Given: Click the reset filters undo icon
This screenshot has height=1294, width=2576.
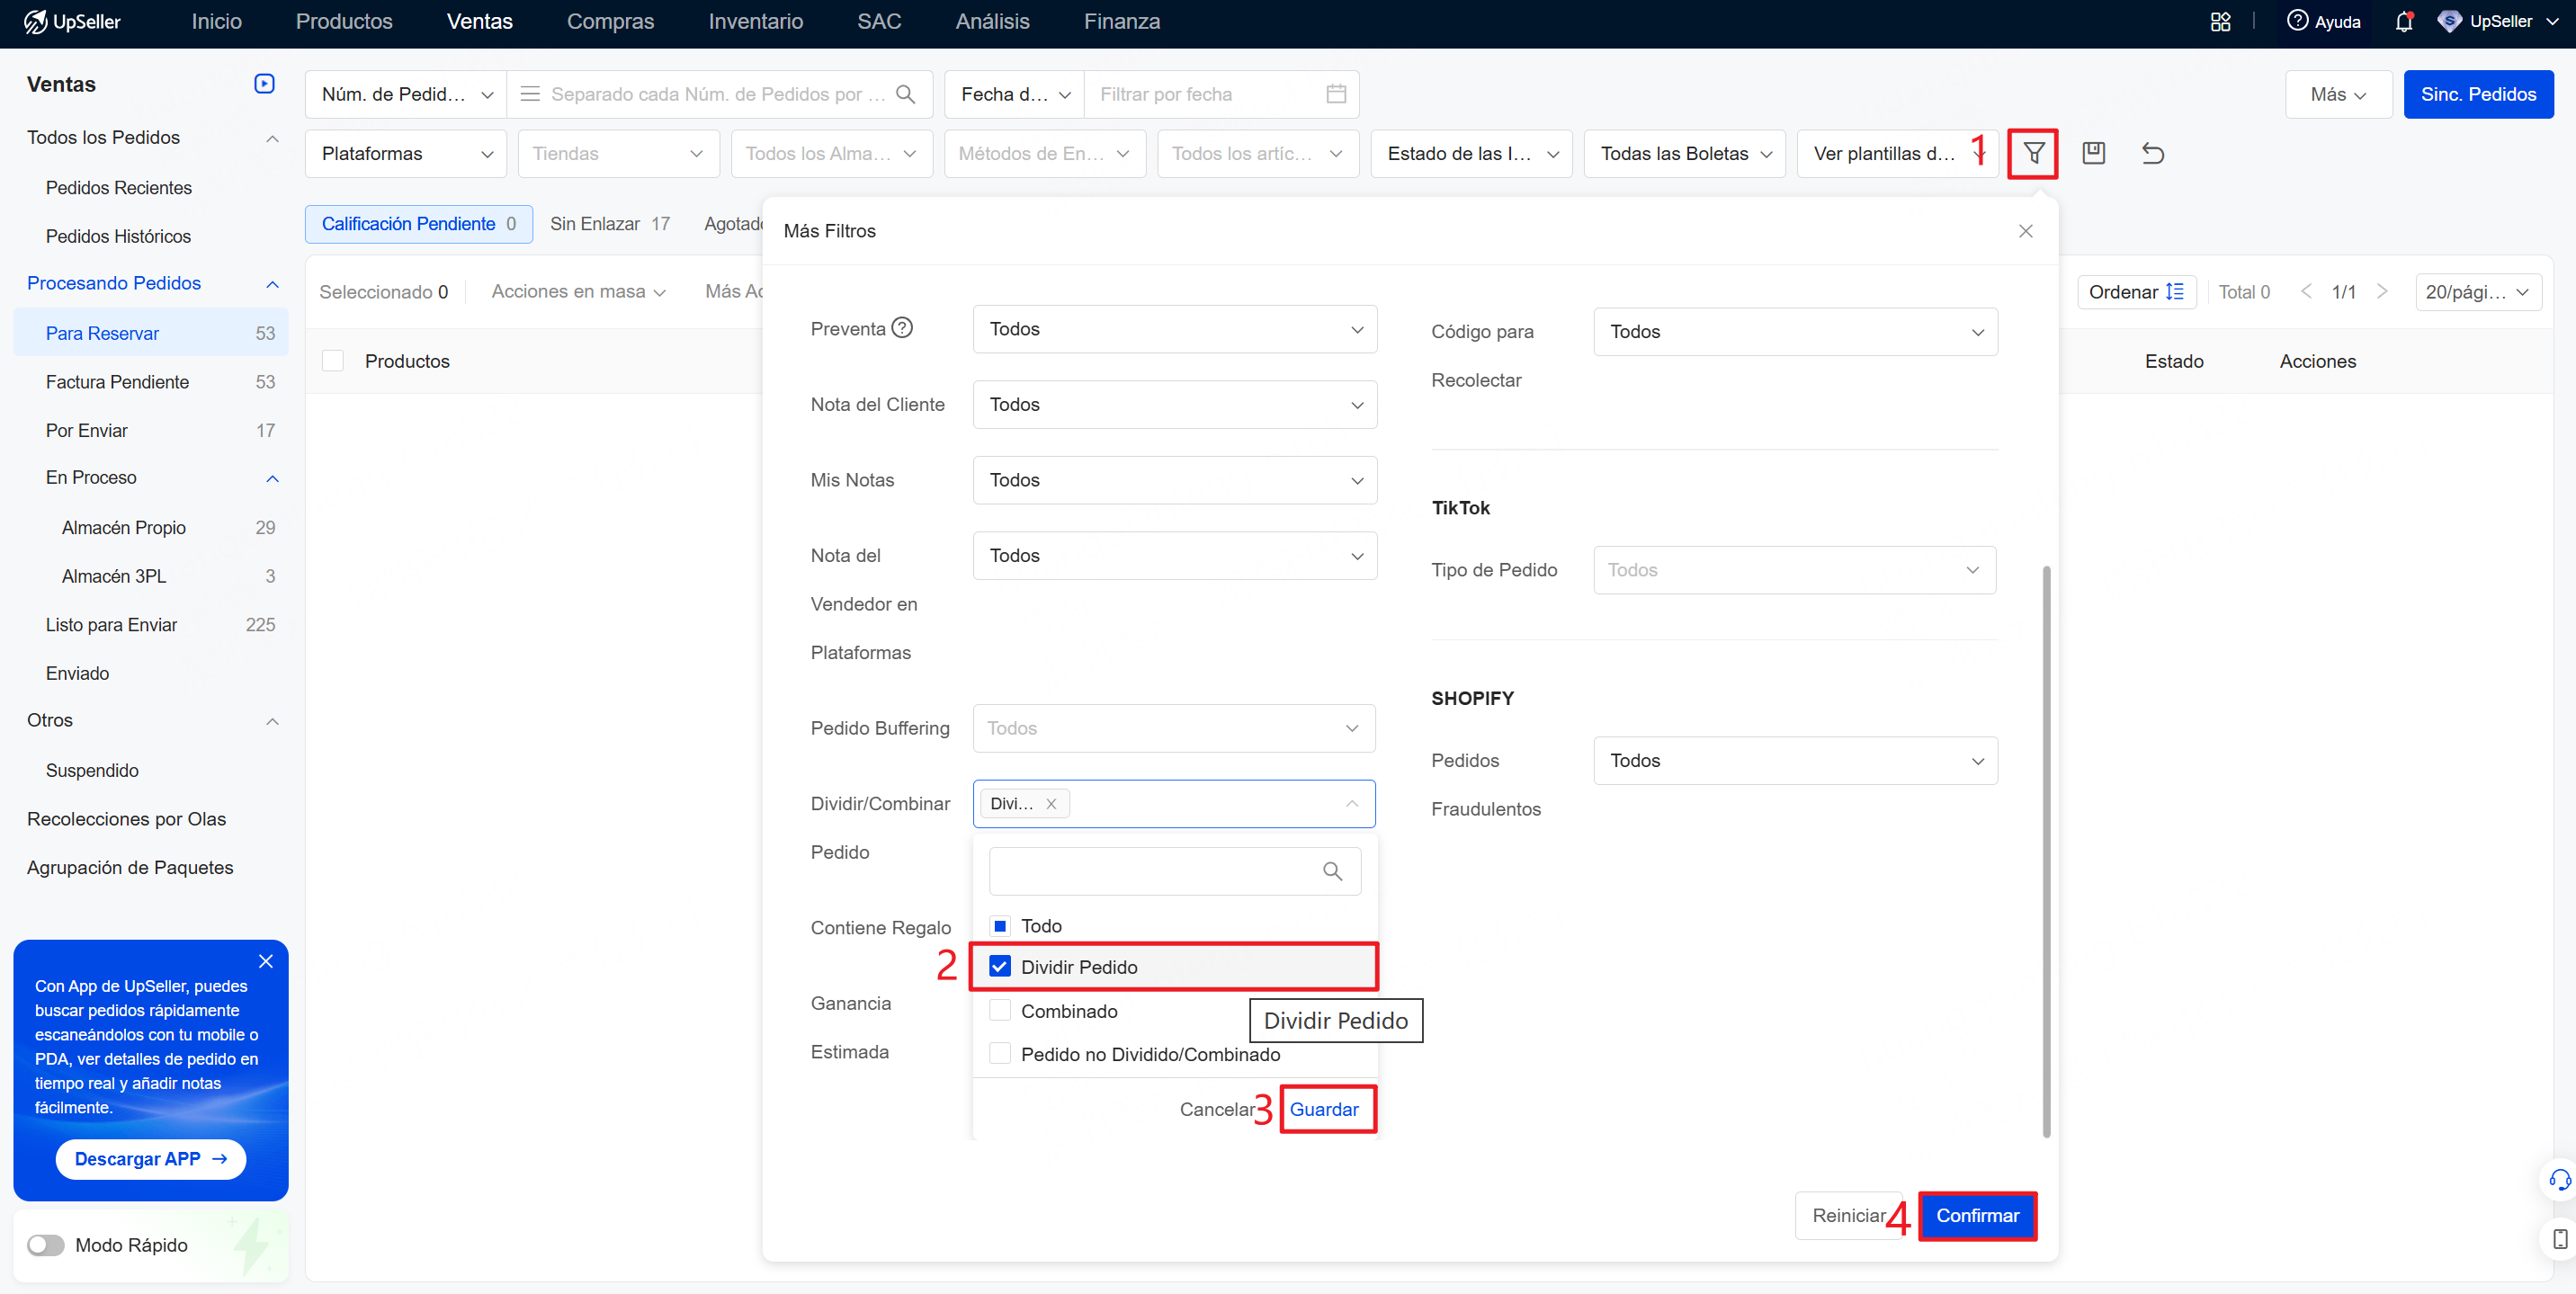Looking at the screenshot, I should [x=2152, y=153].
